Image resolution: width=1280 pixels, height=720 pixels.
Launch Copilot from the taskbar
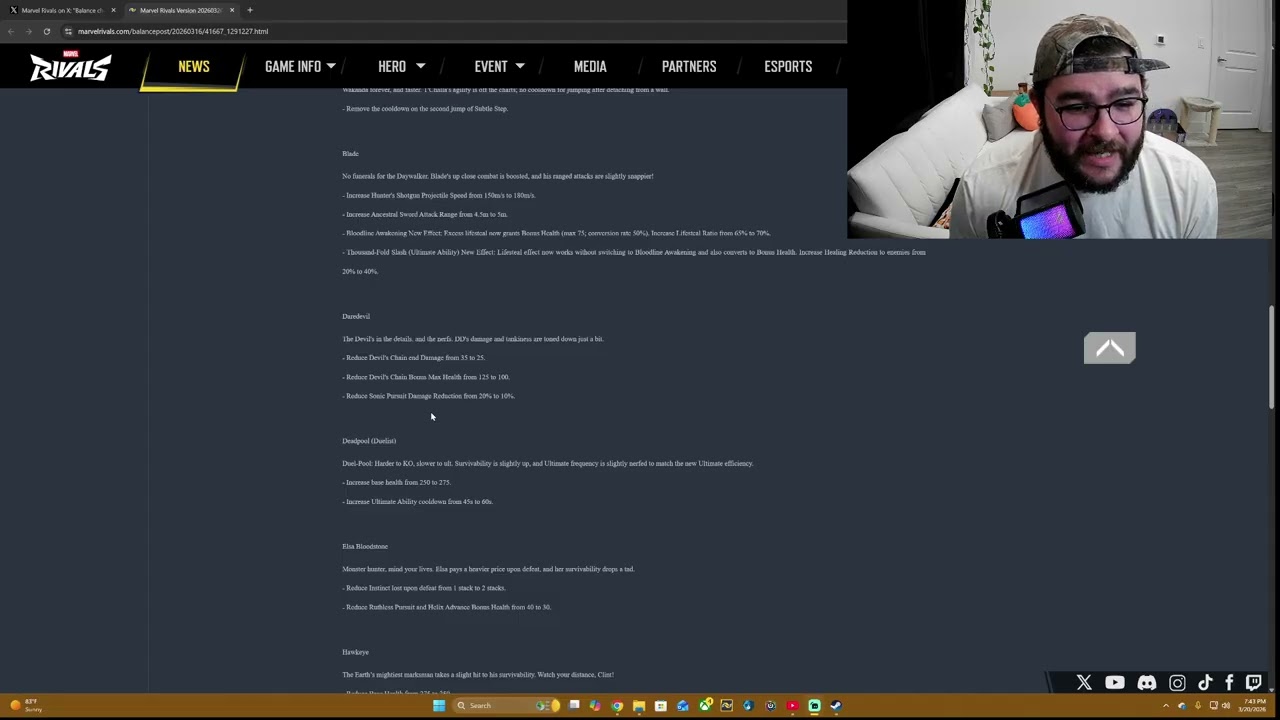coord(595,706)
